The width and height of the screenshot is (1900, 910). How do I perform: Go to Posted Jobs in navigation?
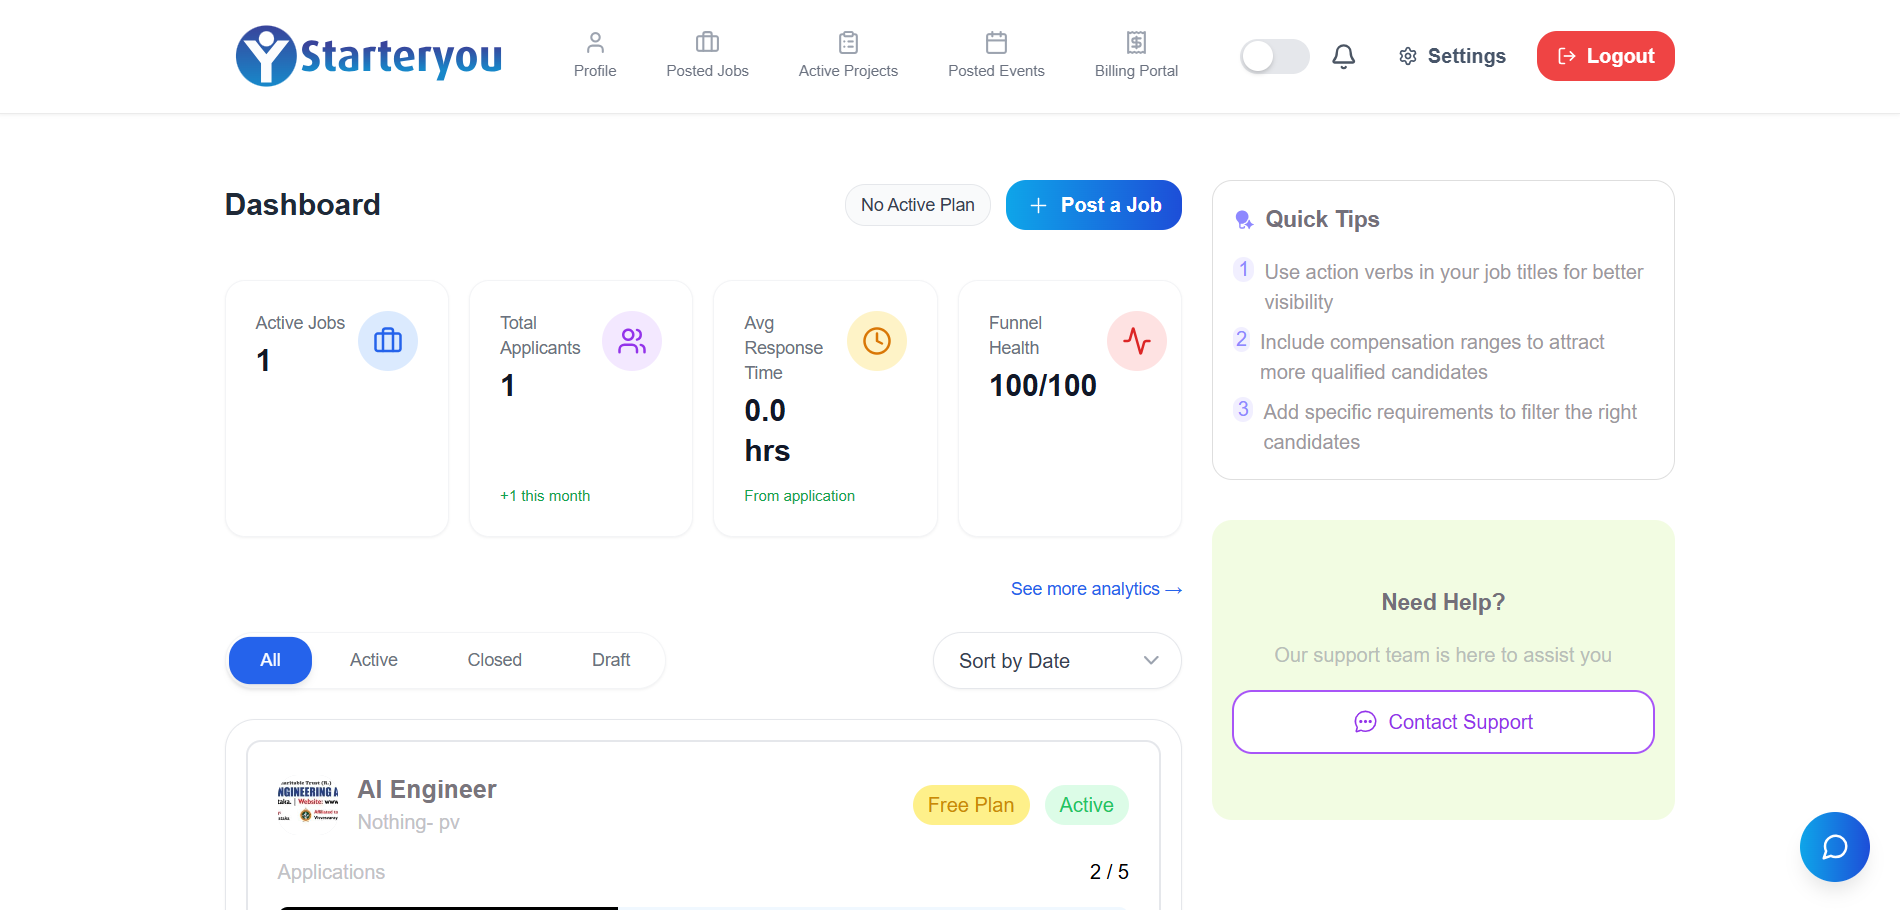coord(707,56)
